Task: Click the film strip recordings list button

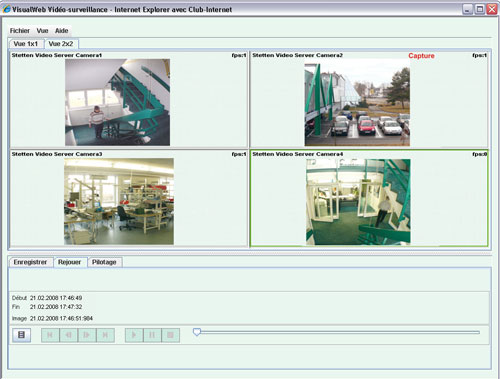Action: pyautogui.click(x=22, y=335)
